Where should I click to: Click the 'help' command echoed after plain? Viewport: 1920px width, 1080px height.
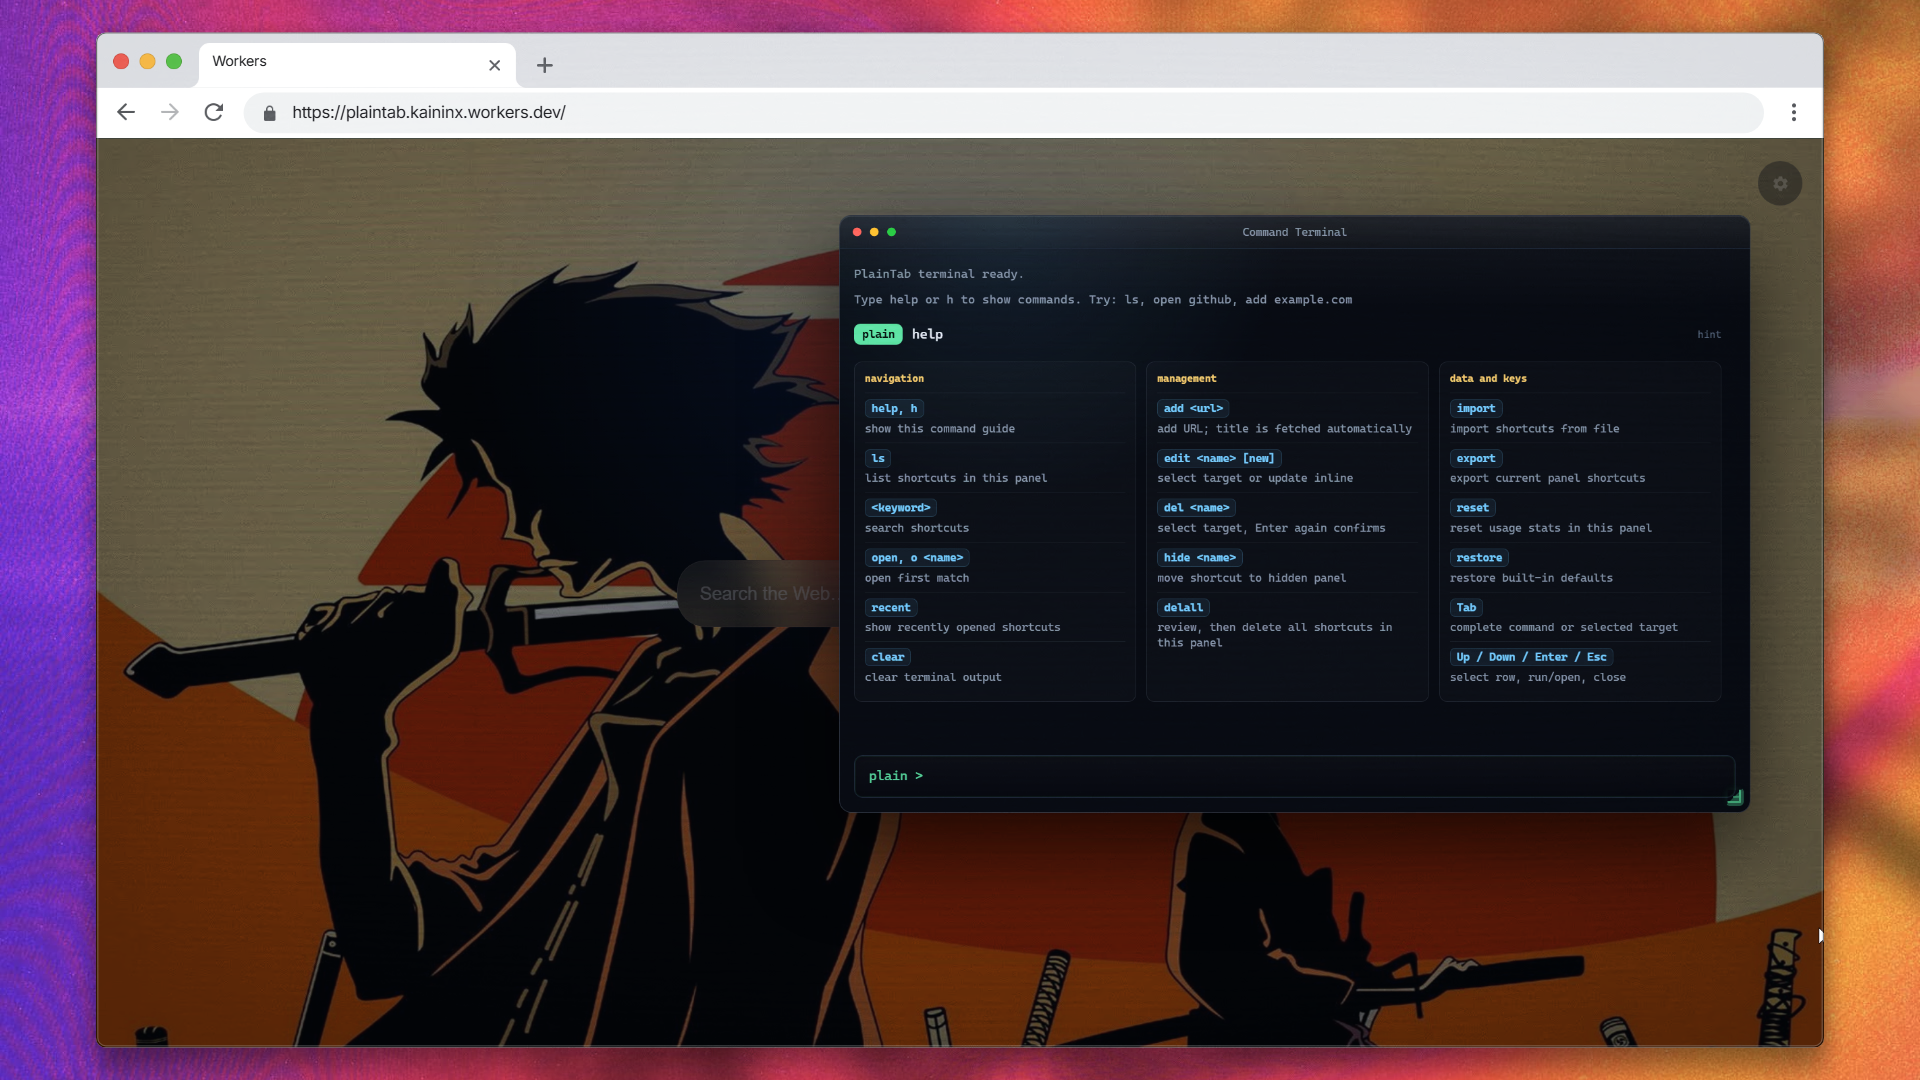pos(927,335)
